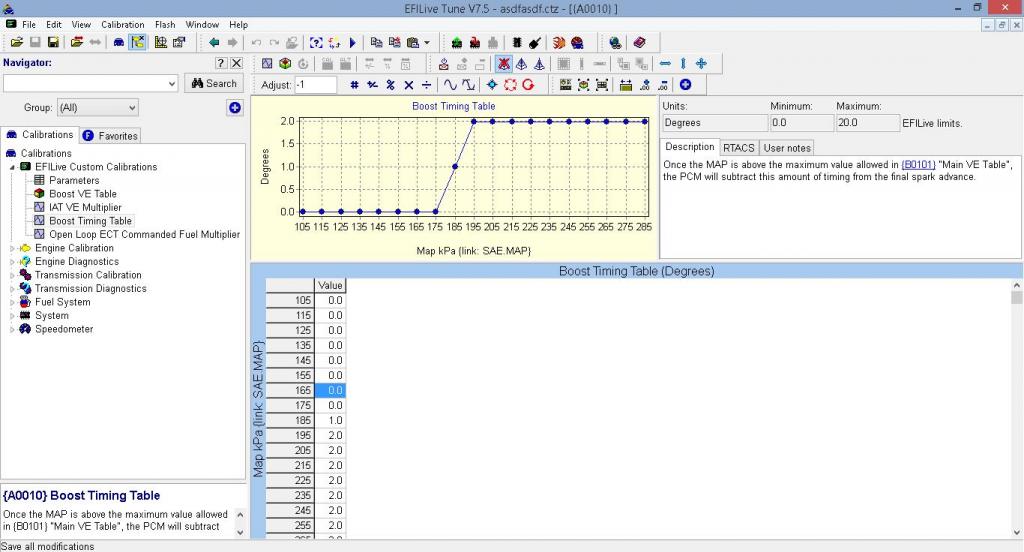Image resolution: width=1024 pixels, height=552 pixels.
Task: Switch to the Favorites tab
Action: [110, 136]
